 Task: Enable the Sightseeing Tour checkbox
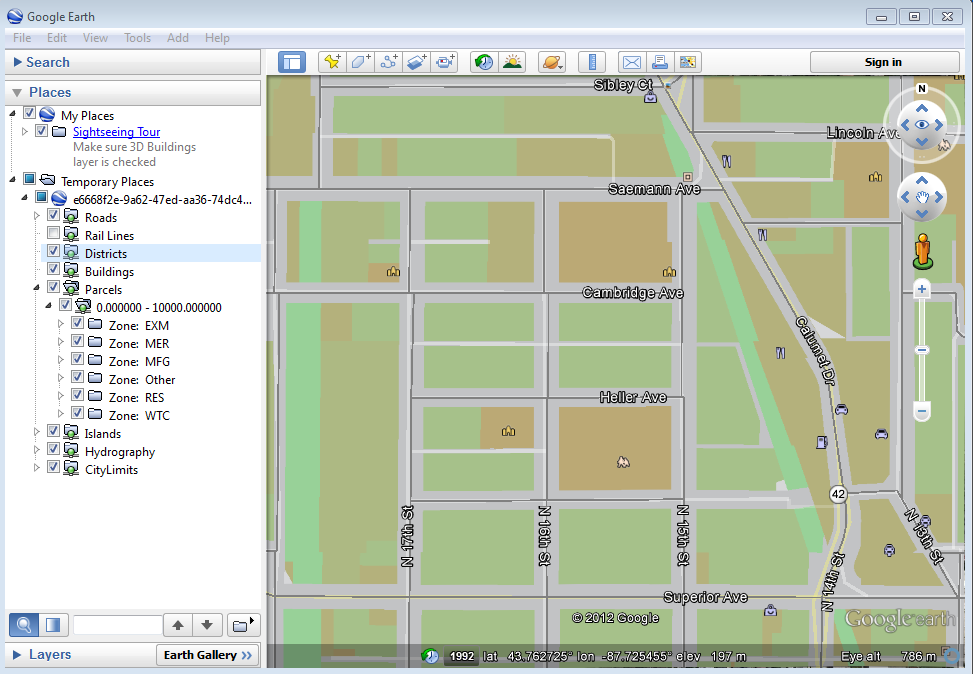pos(41,130)
